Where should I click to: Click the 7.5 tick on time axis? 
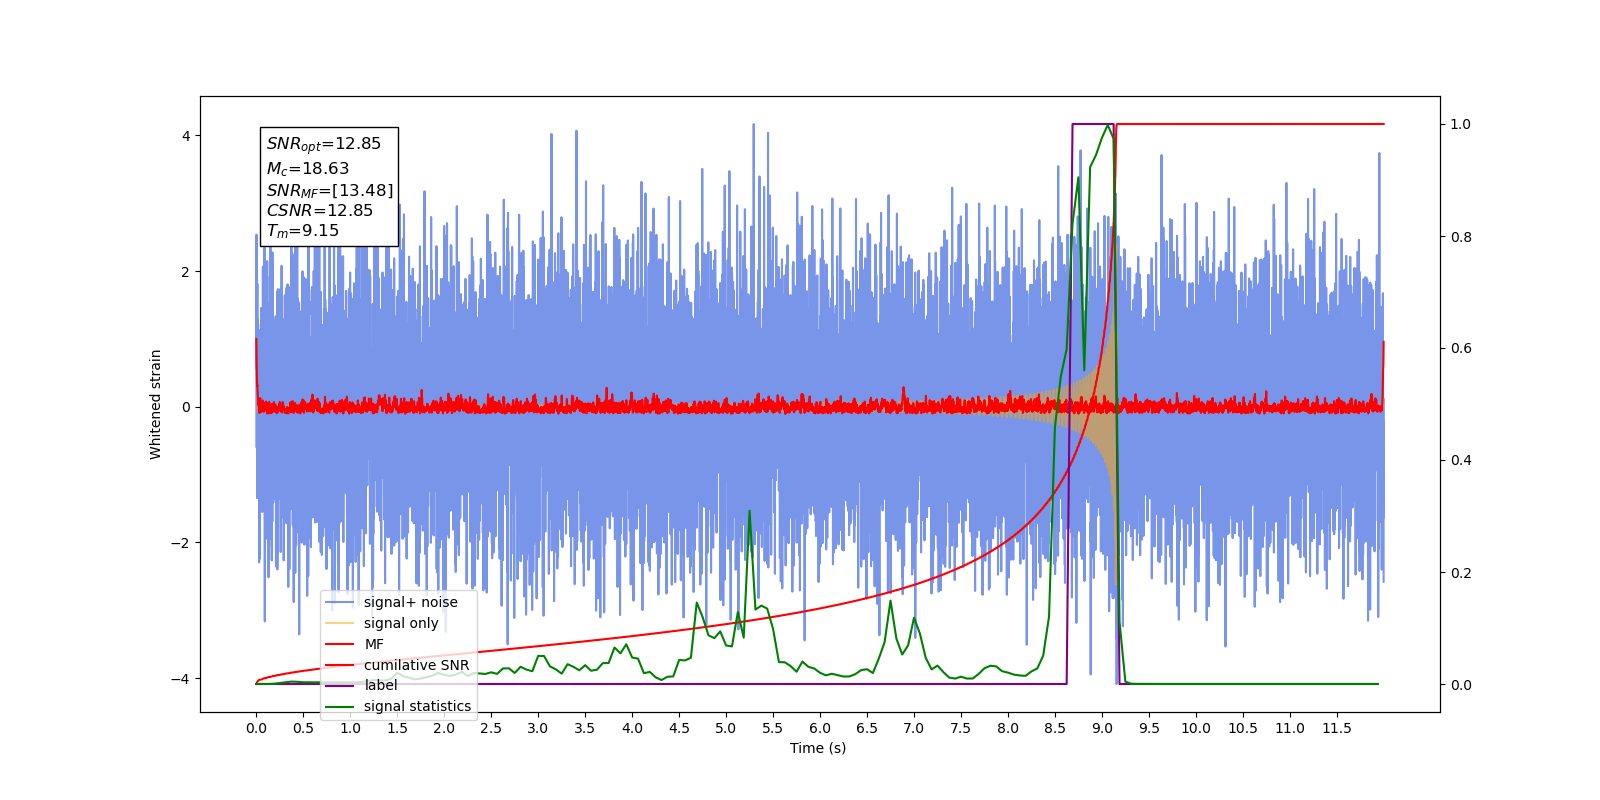961,728
